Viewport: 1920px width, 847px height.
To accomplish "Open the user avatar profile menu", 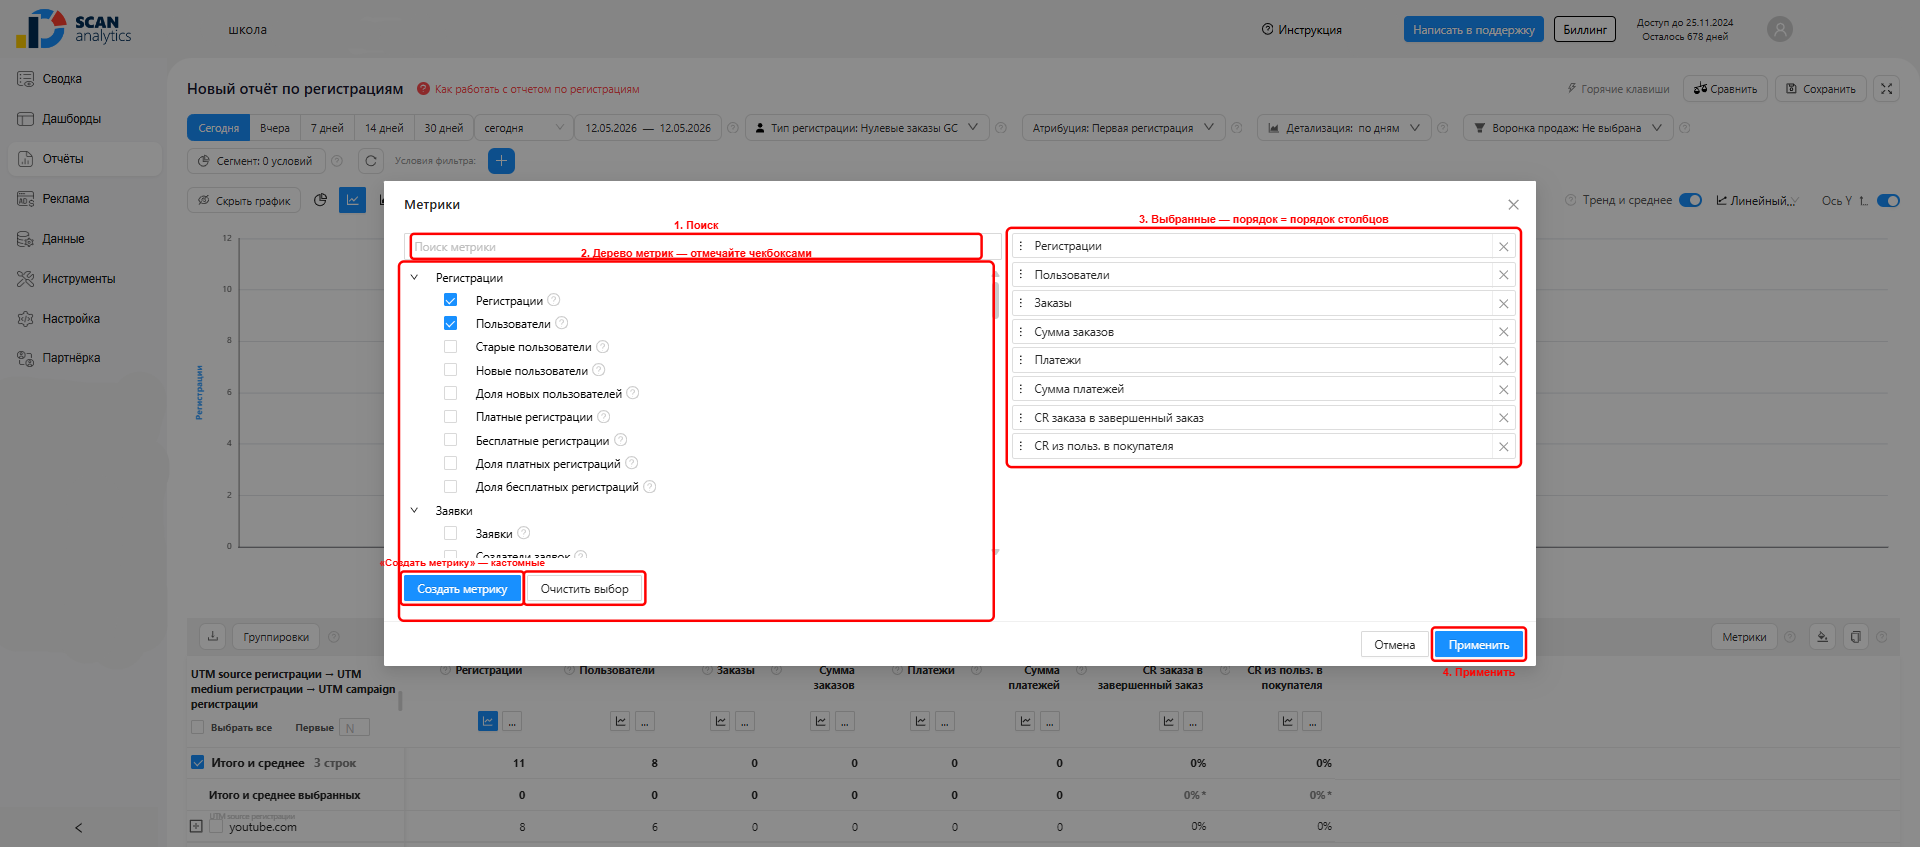I will pyautogui.click(x=1780, y=30).
